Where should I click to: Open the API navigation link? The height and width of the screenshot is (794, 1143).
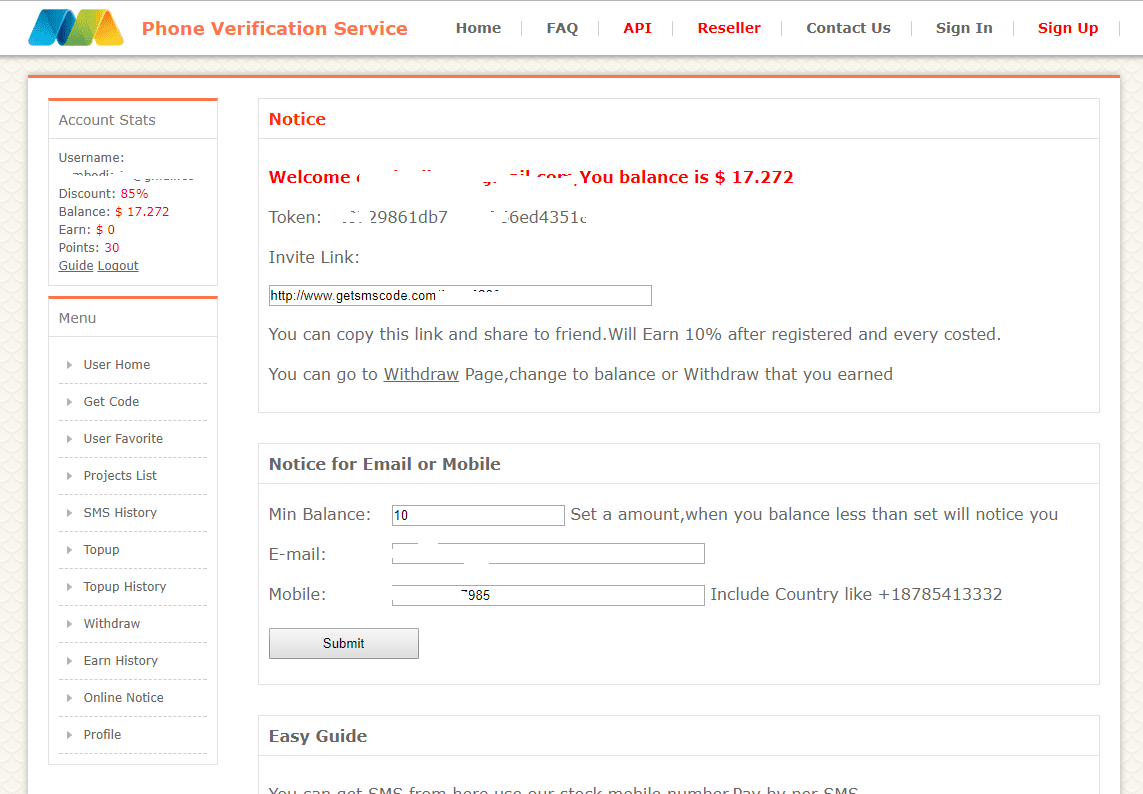pos(637,28)
